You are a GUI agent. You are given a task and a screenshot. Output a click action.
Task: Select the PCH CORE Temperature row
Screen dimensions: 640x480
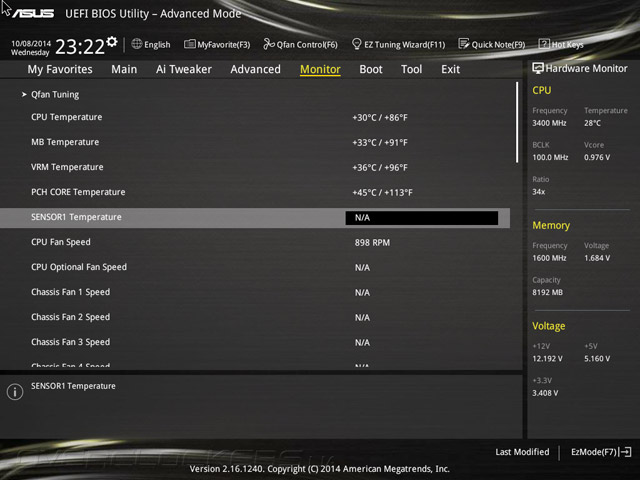coord(255,192)
